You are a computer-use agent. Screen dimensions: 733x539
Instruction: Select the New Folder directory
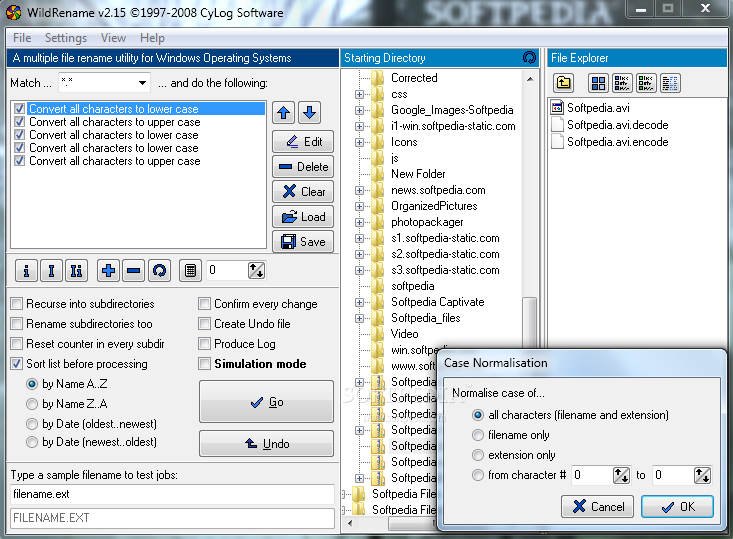[418, 174]
